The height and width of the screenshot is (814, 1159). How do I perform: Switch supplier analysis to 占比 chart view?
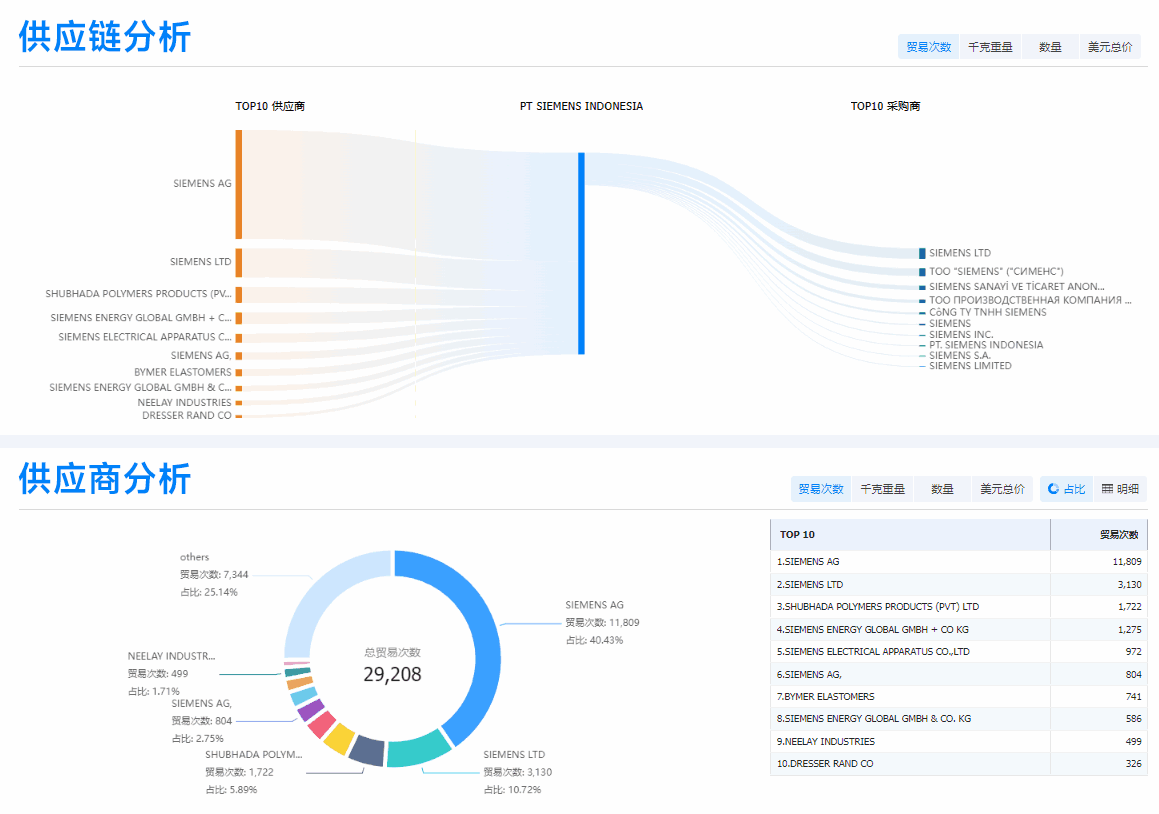(x=1066, y=489)
